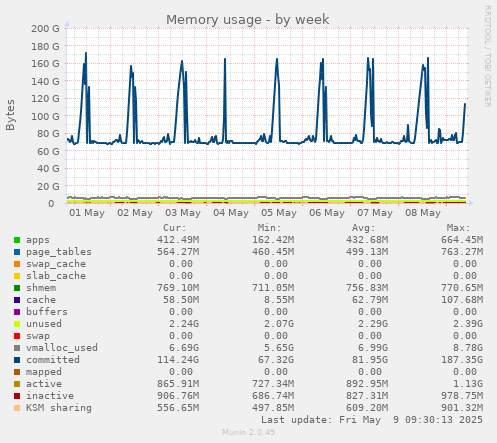Click the '04 May' x-axis label
497x443 pixels.
(x=231, y=213)
